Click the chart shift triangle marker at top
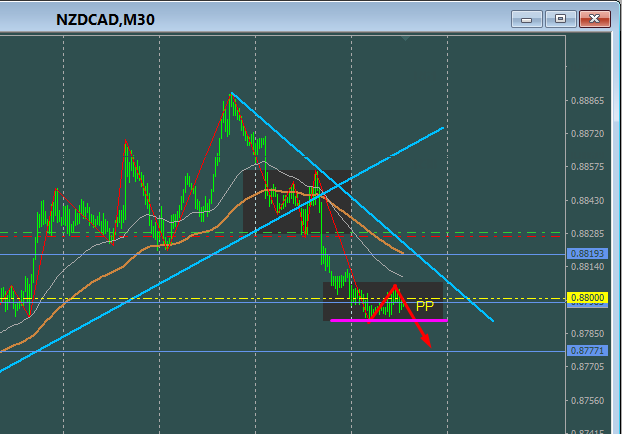 pos(405,38)
